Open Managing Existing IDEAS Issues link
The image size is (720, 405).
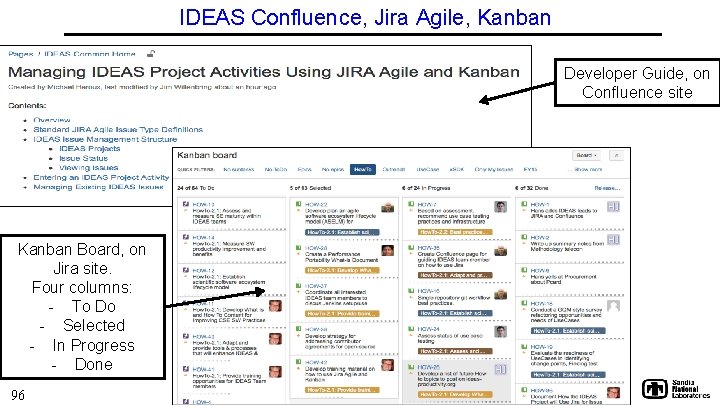pyautogui.click(x=98, y=187)
